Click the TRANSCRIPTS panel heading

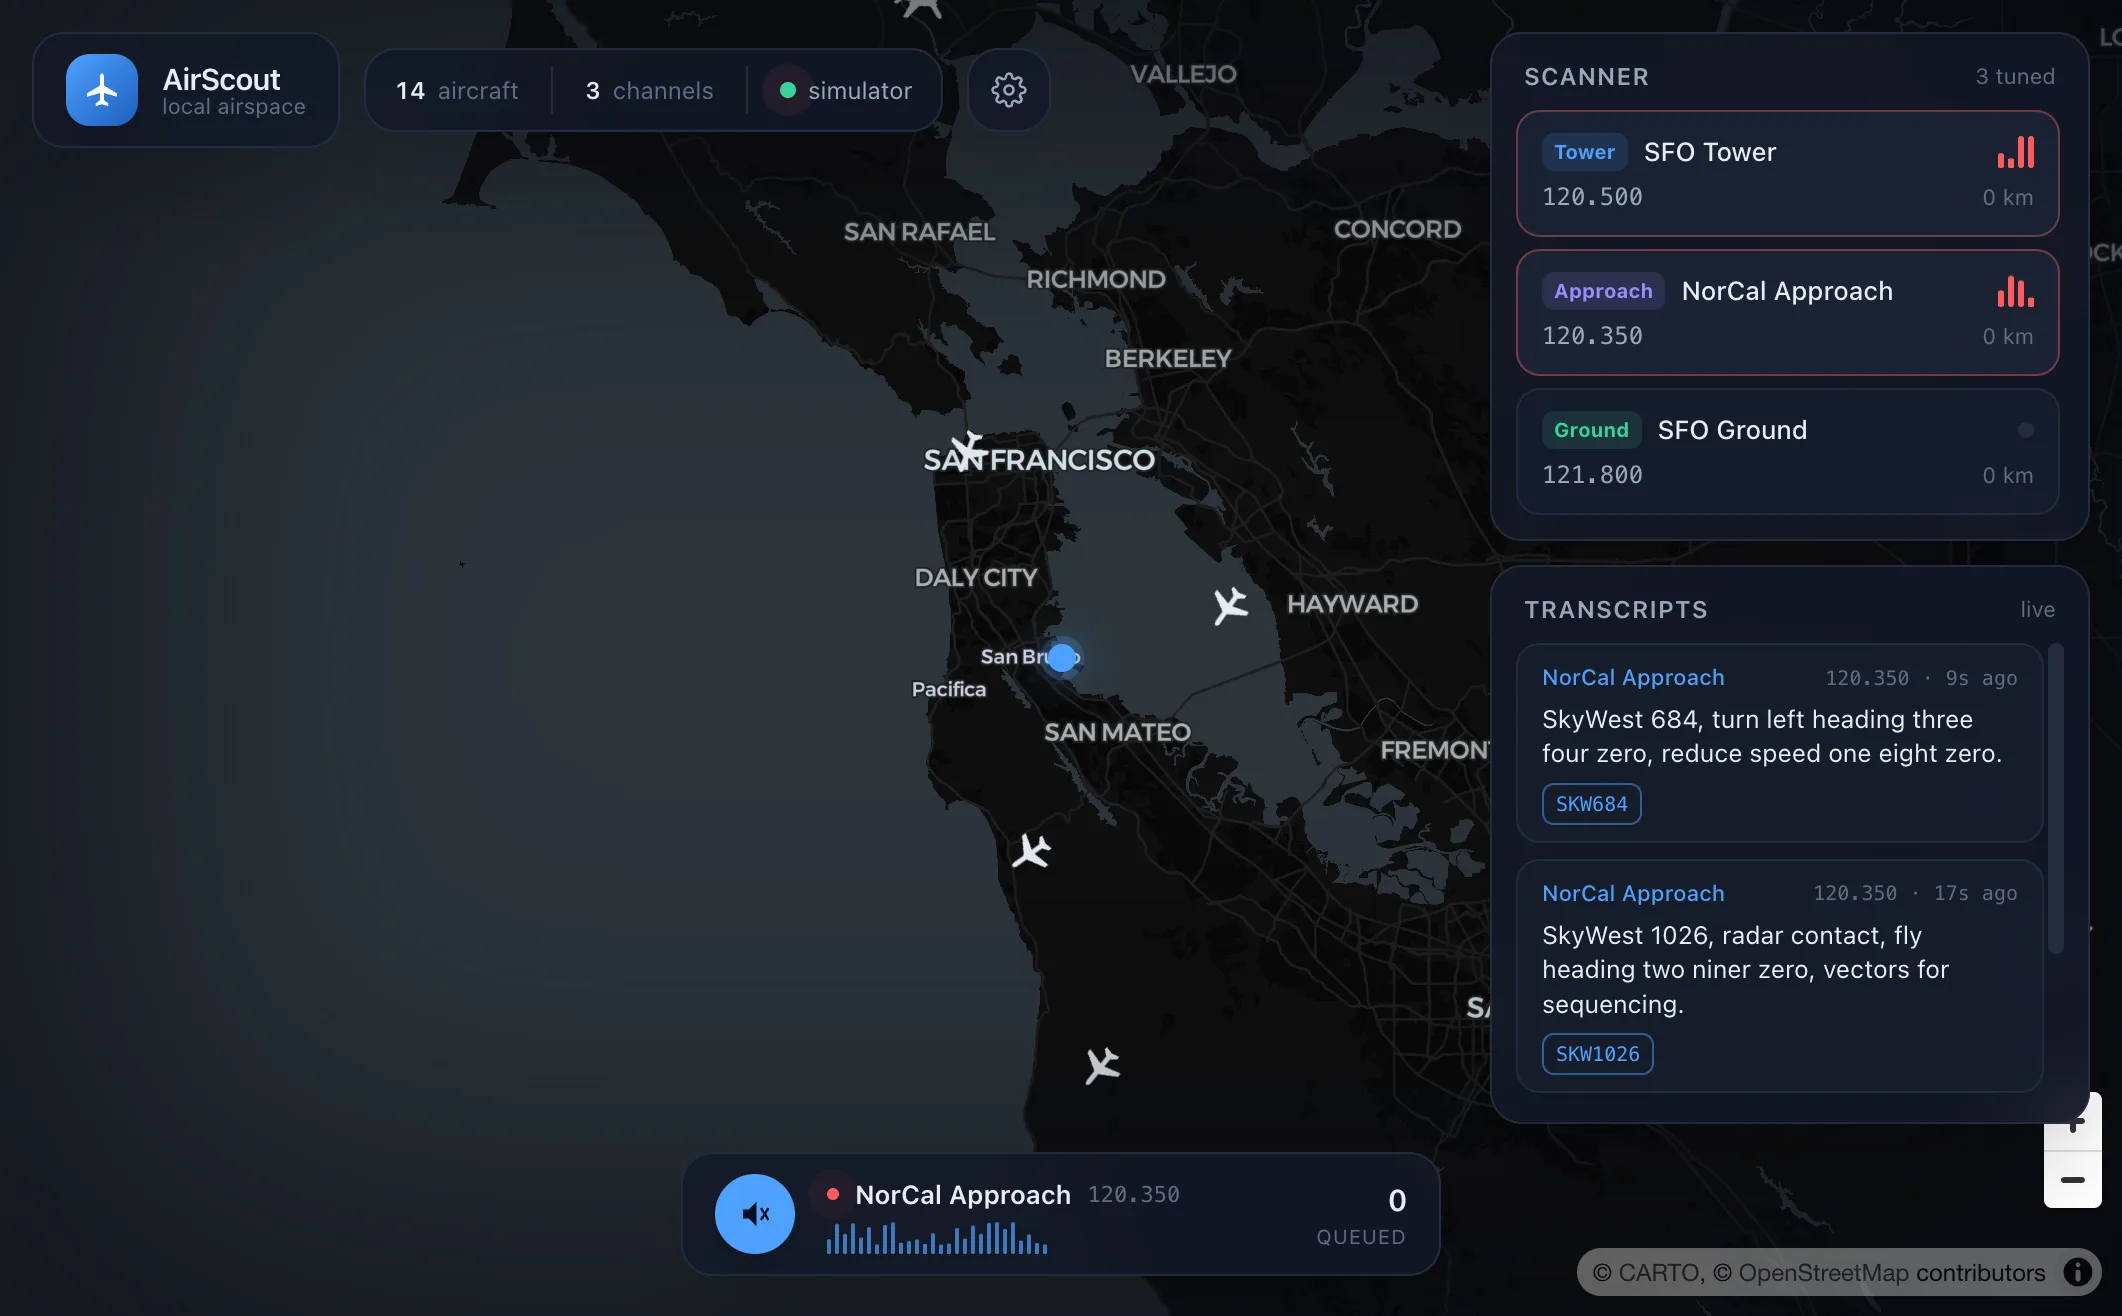click(1616, 610)
